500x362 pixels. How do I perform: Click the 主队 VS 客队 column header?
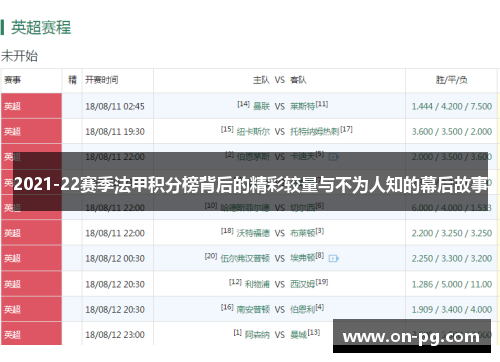[279, 80]
